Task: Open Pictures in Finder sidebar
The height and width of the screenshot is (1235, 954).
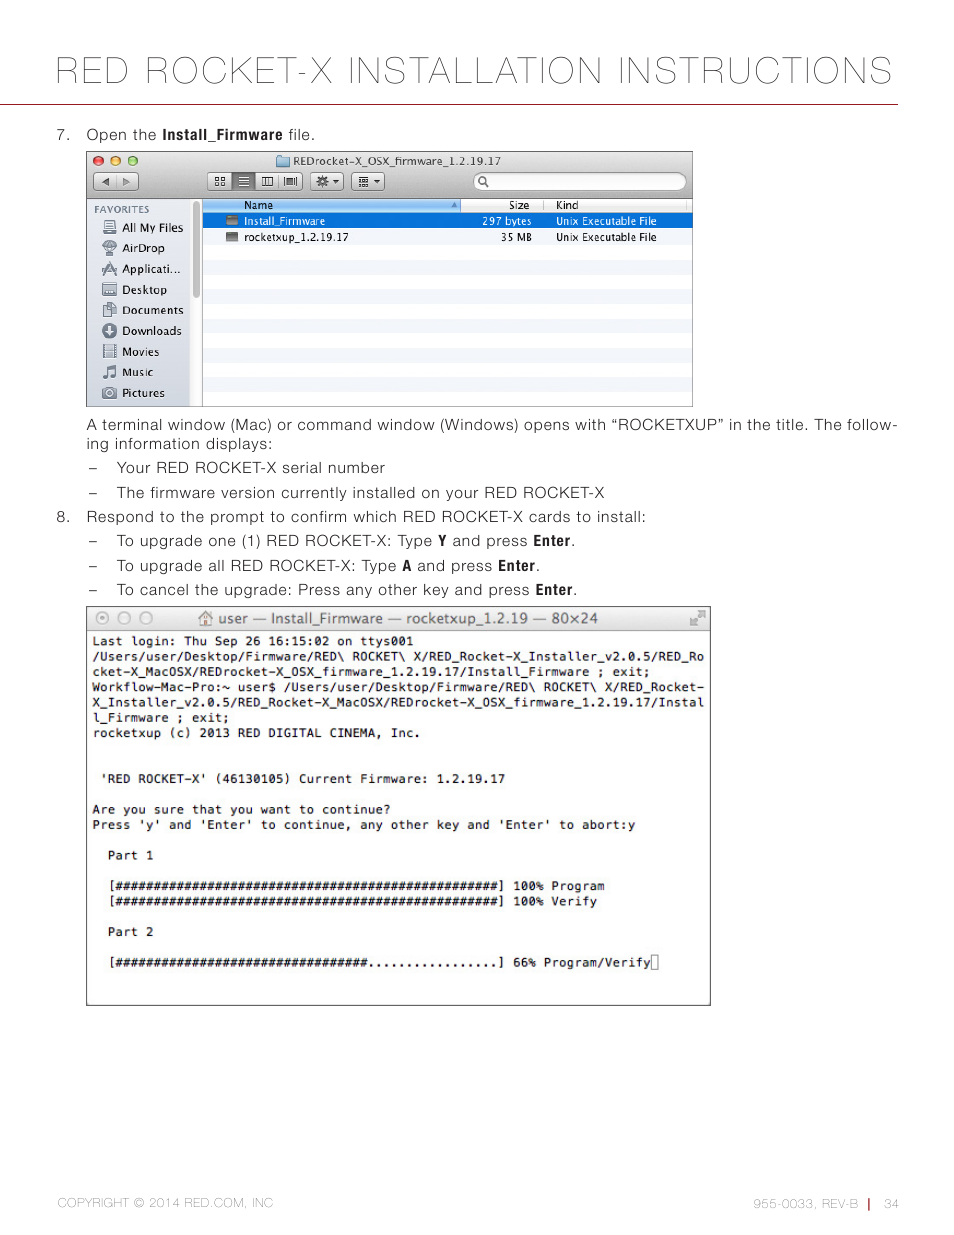Action: [x=134, y=393]
